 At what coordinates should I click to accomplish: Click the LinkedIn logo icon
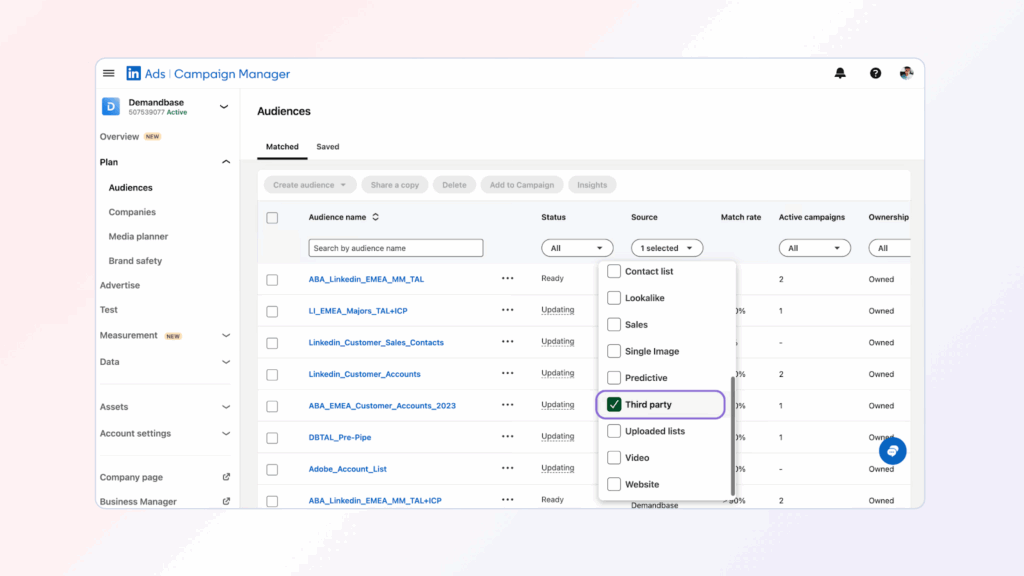(x=133, y=73)
